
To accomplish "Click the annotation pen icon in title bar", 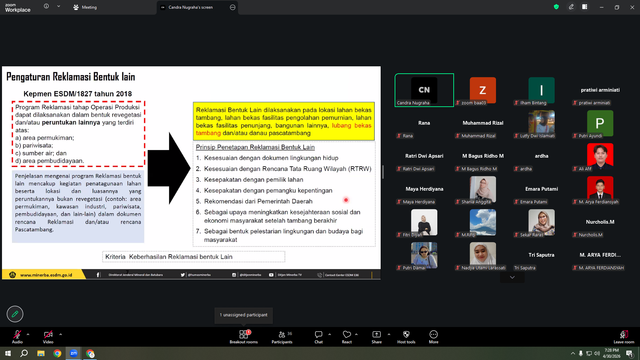I will tap(571, 7).
